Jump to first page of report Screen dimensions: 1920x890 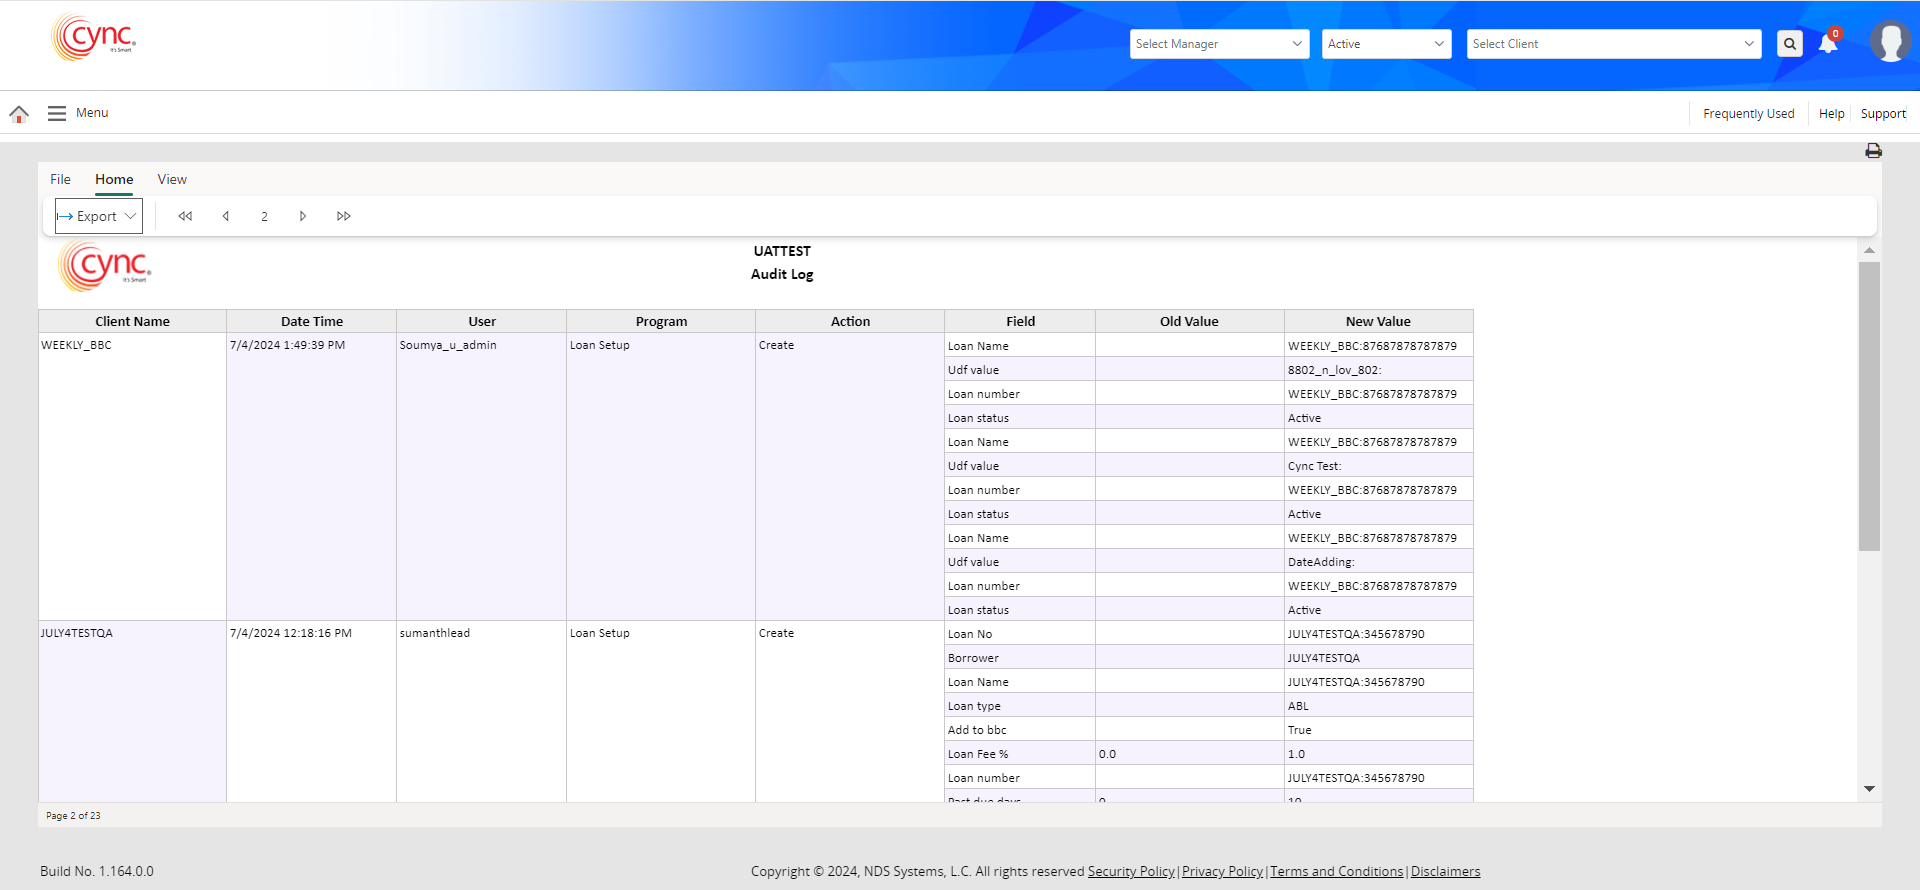(x=185, y=216)
